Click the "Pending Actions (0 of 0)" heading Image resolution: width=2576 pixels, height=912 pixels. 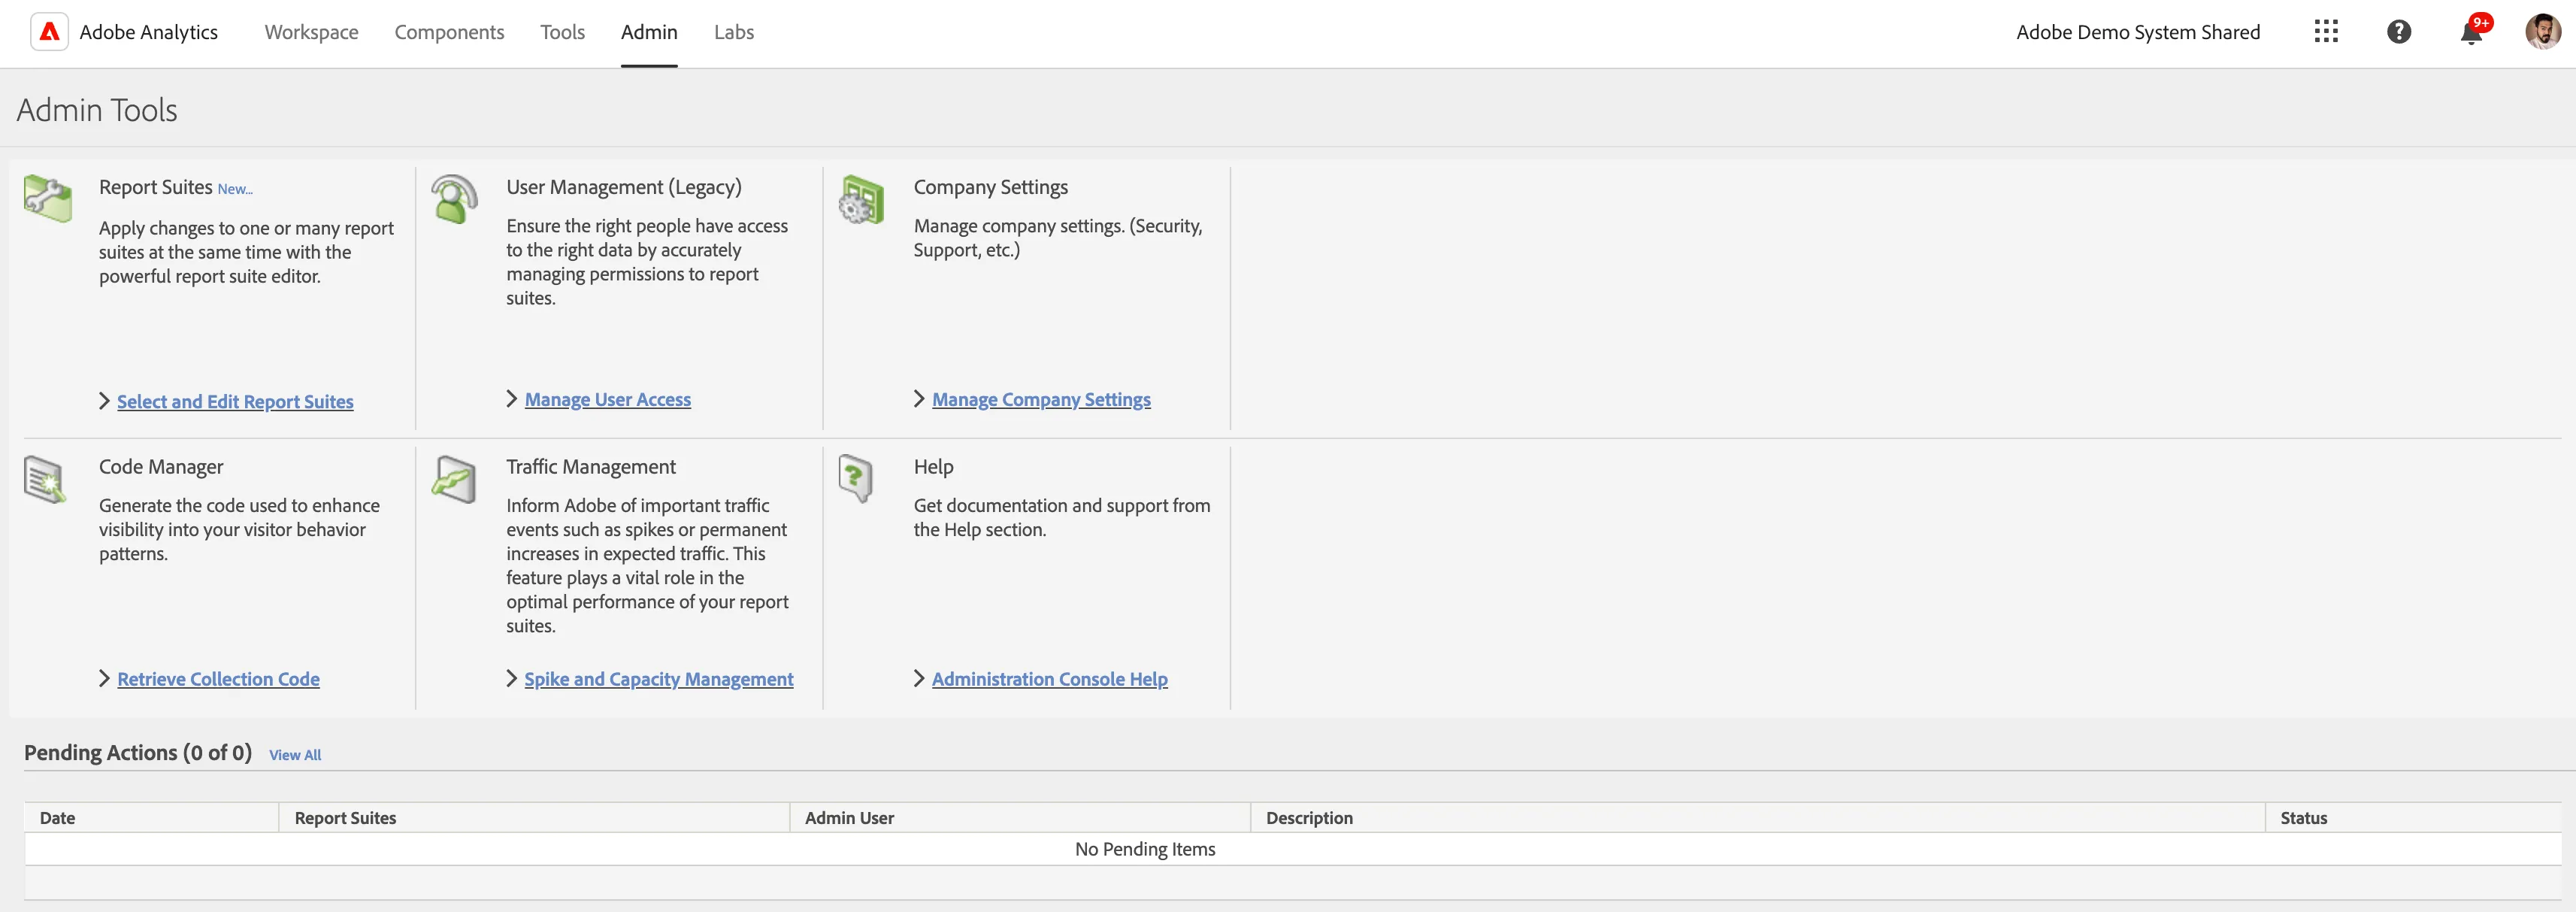pos(138,752)
